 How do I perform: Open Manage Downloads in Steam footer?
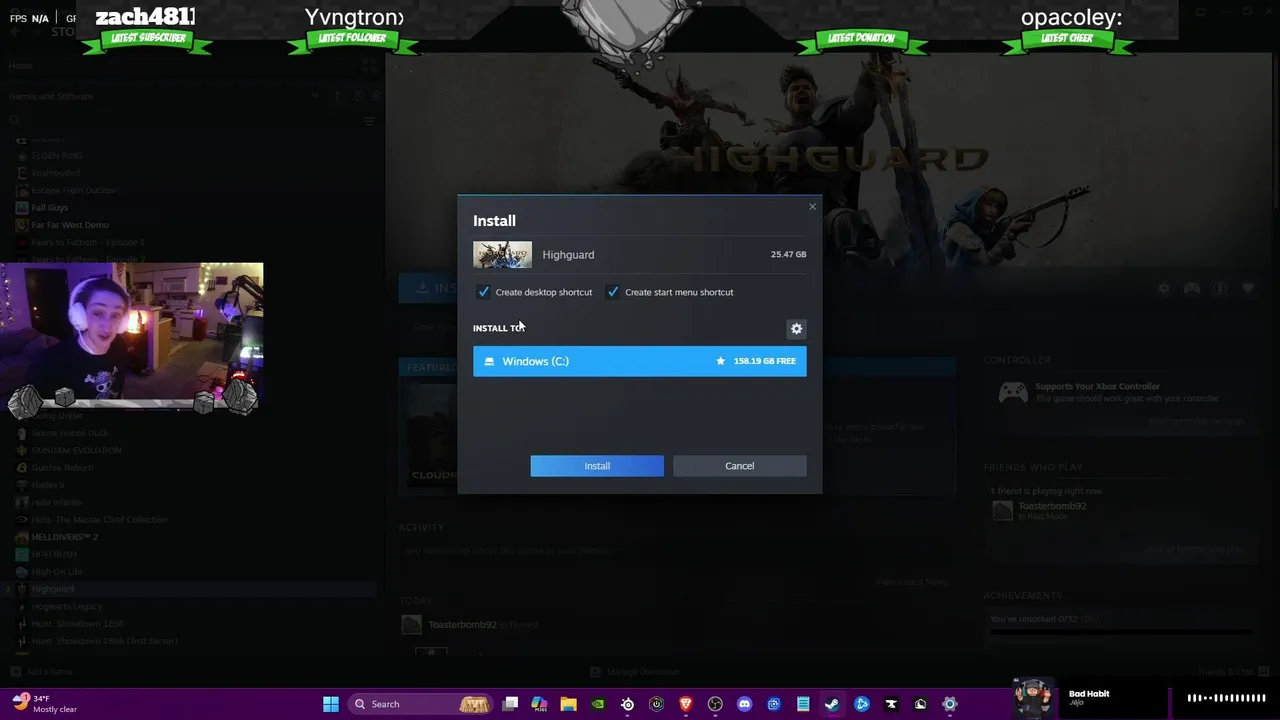[x=636, y=672]
